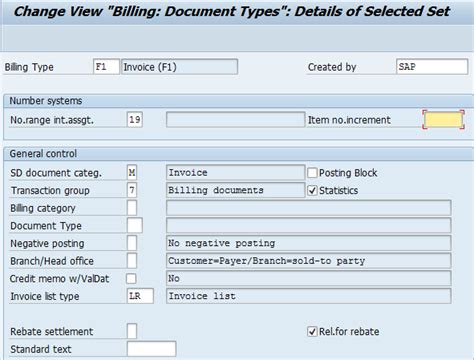Focus the Standard text input field
The height and width of the screenshot is (360, 474).
click(152, 349)
